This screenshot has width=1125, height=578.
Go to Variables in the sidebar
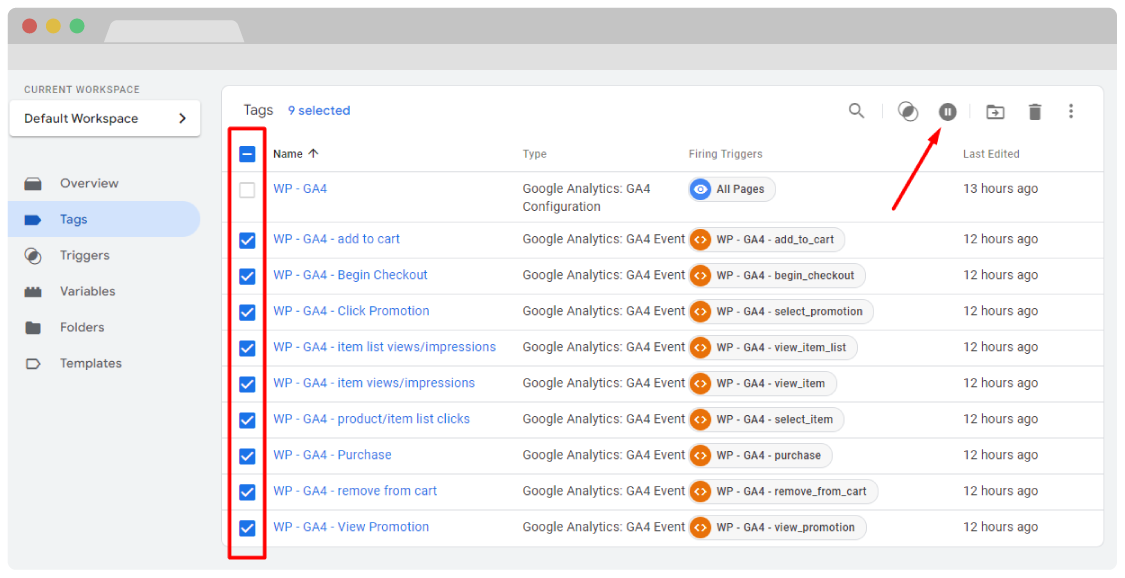[87, 291]
